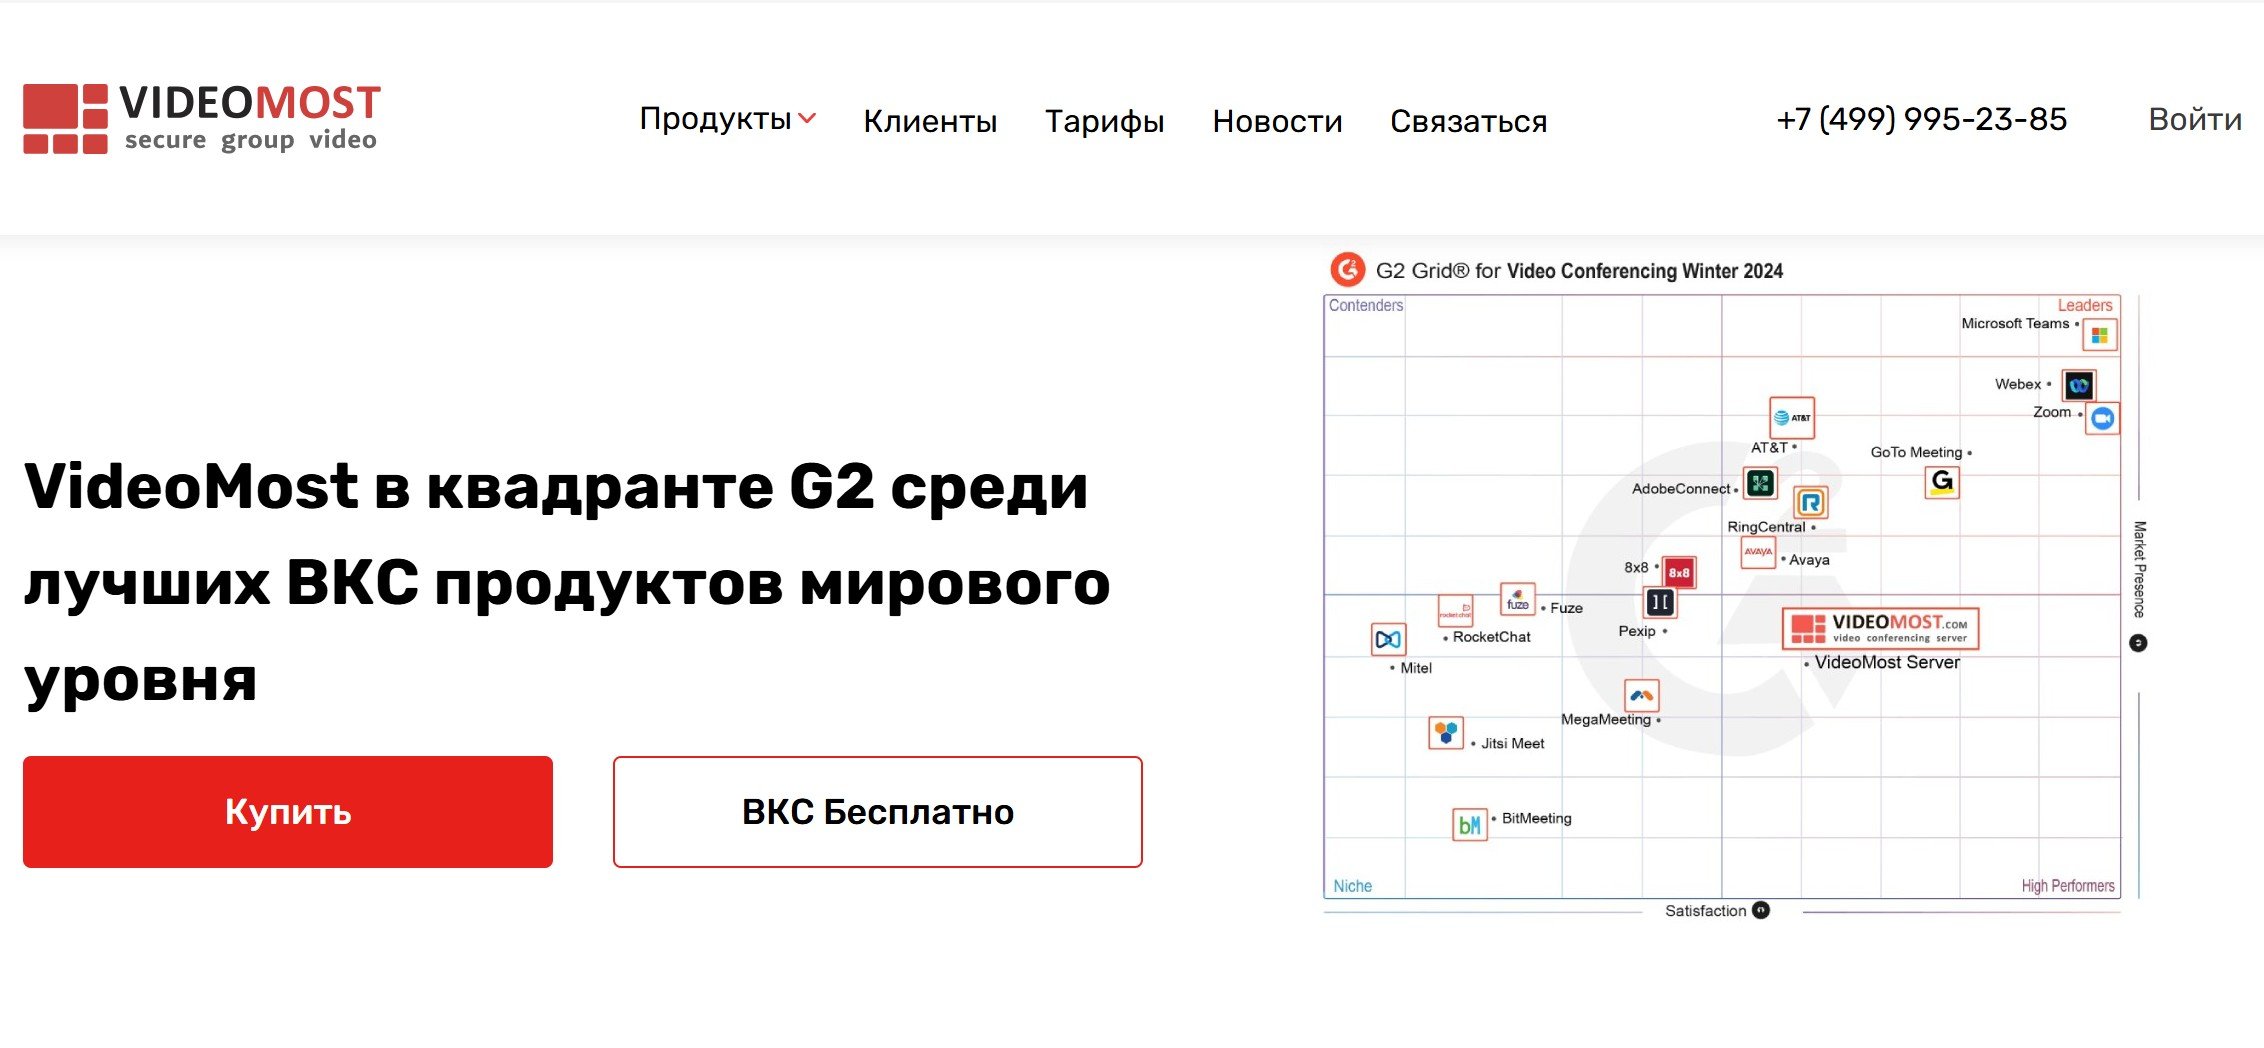Image resolution: width=2264 pixels, height=1048 pixels.
Task: Select the RingCentral icon
Action: click(x=1810, y=502)
